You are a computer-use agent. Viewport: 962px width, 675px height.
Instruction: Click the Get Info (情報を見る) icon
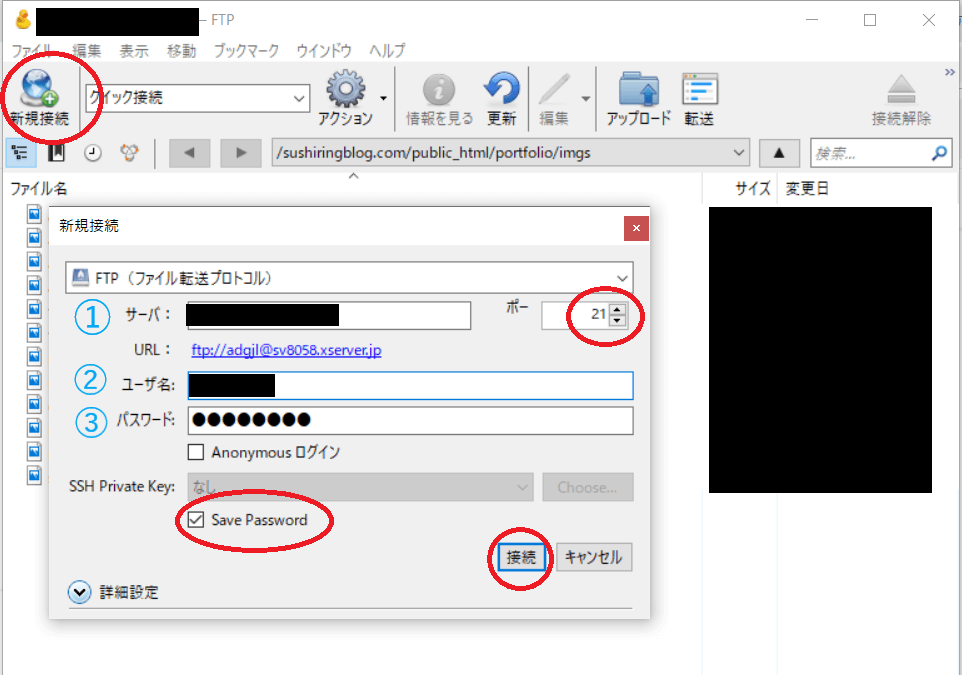click(439, 90)
